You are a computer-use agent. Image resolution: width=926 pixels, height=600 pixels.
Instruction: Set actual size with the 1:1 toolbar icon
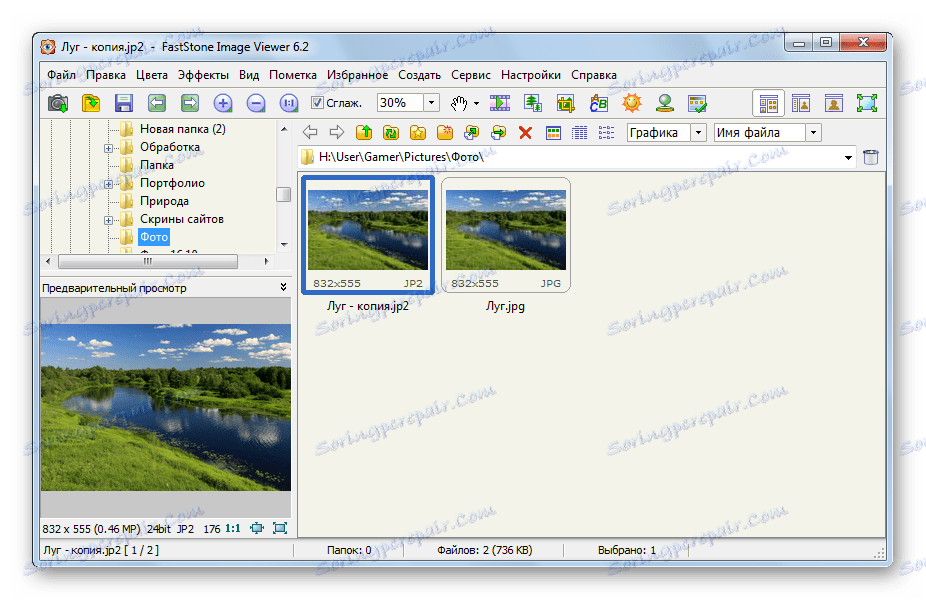(x=289, y=103)
